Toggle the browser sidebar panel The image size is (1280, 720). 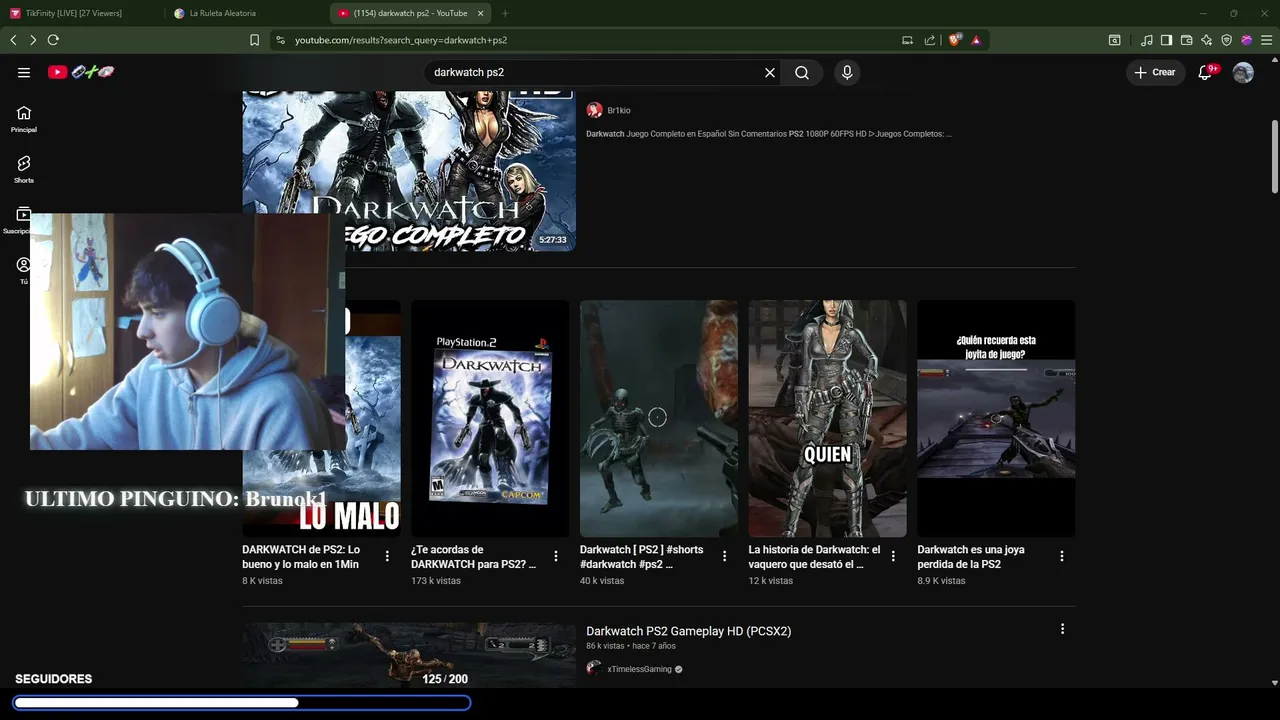1166,40
